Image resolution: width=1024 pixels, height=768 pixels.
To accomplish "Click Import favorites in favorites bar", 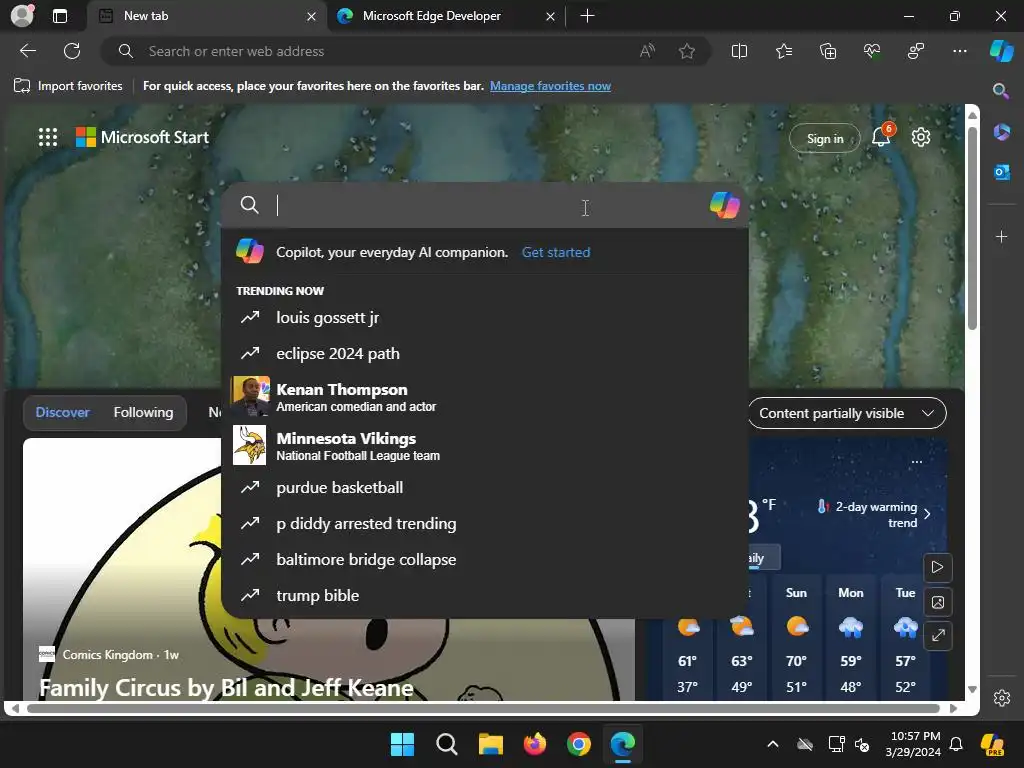I will [68, 86].
